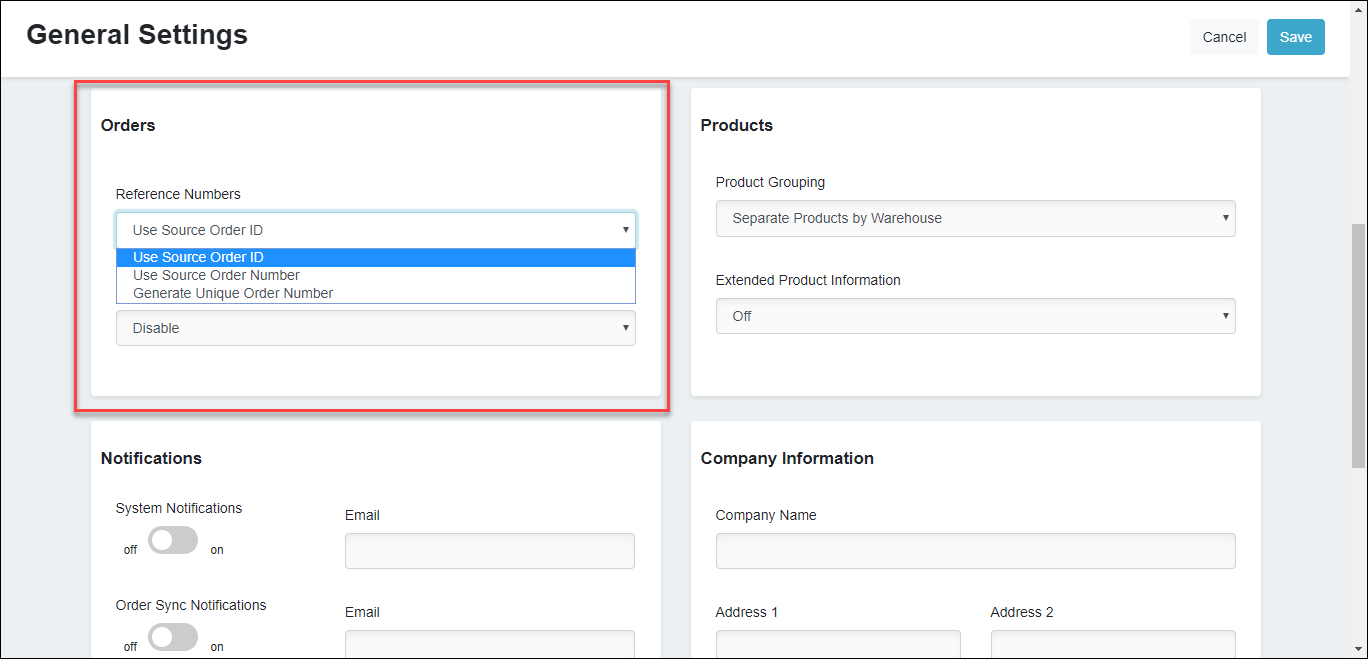Click the Company Name text field
This screenshot has width=1368, height=659.
[x=975, y=551]
